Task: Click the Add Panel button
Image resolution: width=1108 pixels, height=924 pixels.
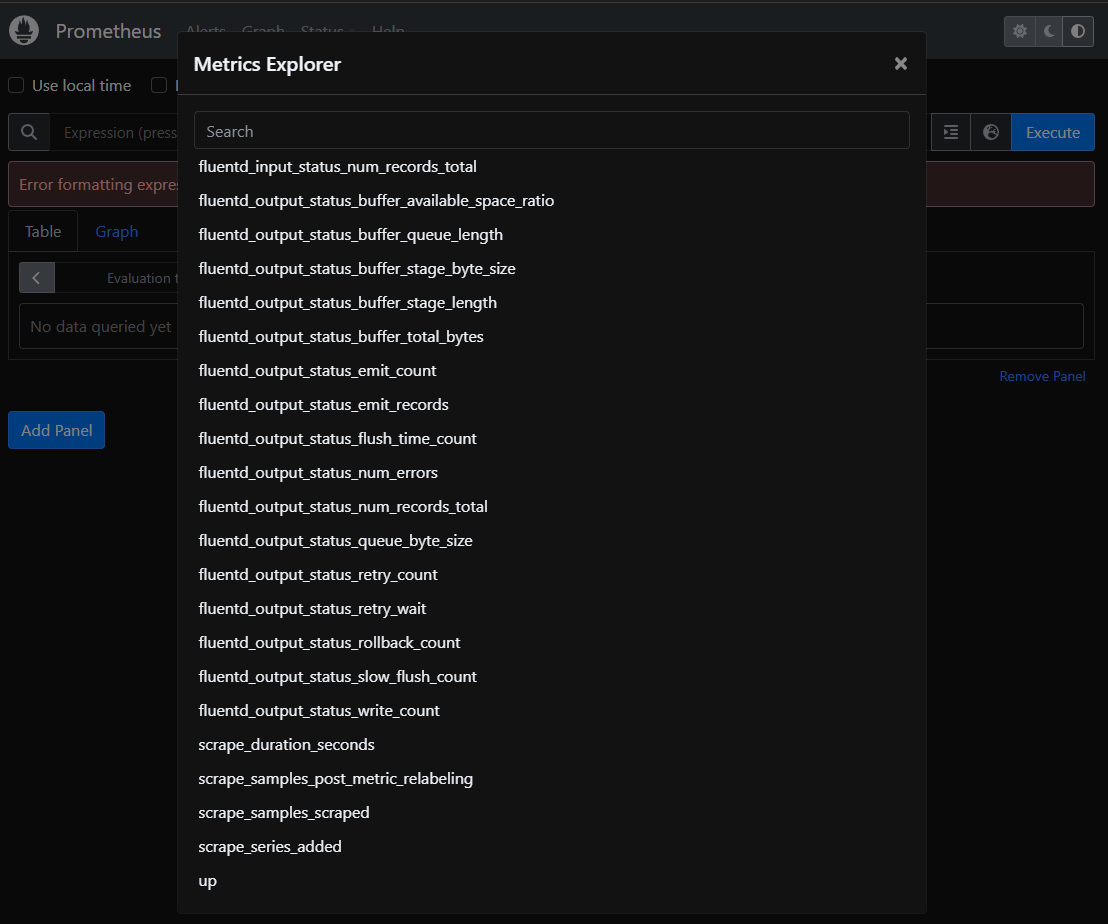Action: pyautogui.click(x=57, y=430)
